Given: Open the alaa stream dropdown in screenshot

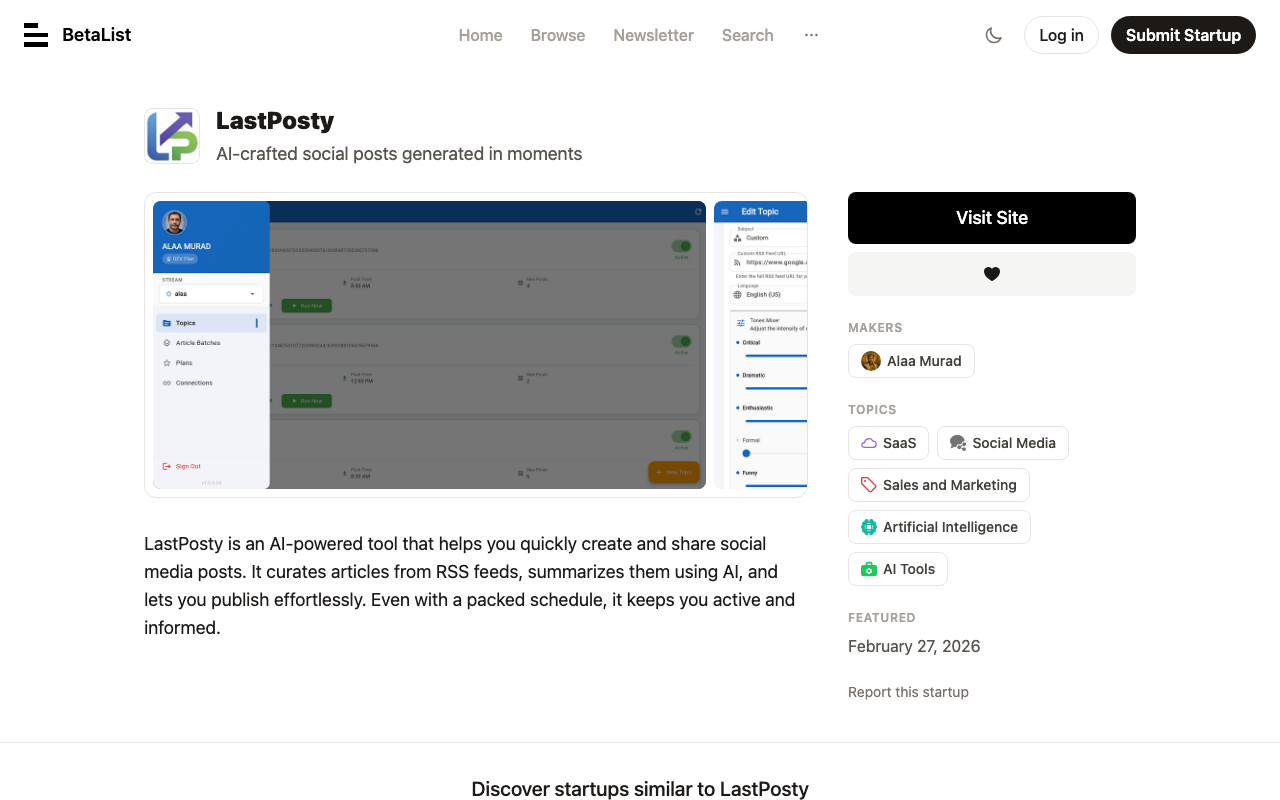Looking at the screenshot, I should point(211,294).
